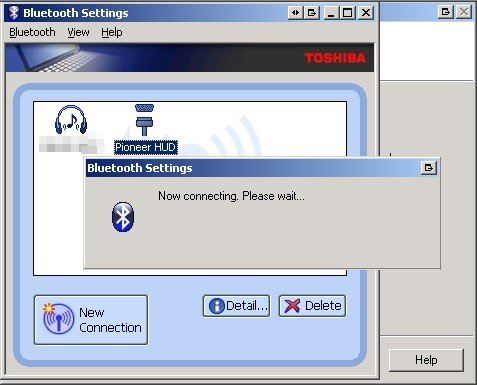Screen dimensions: 477x385
Task: Click the dock icon on the right side panel
Action: (x=446, y=12)
